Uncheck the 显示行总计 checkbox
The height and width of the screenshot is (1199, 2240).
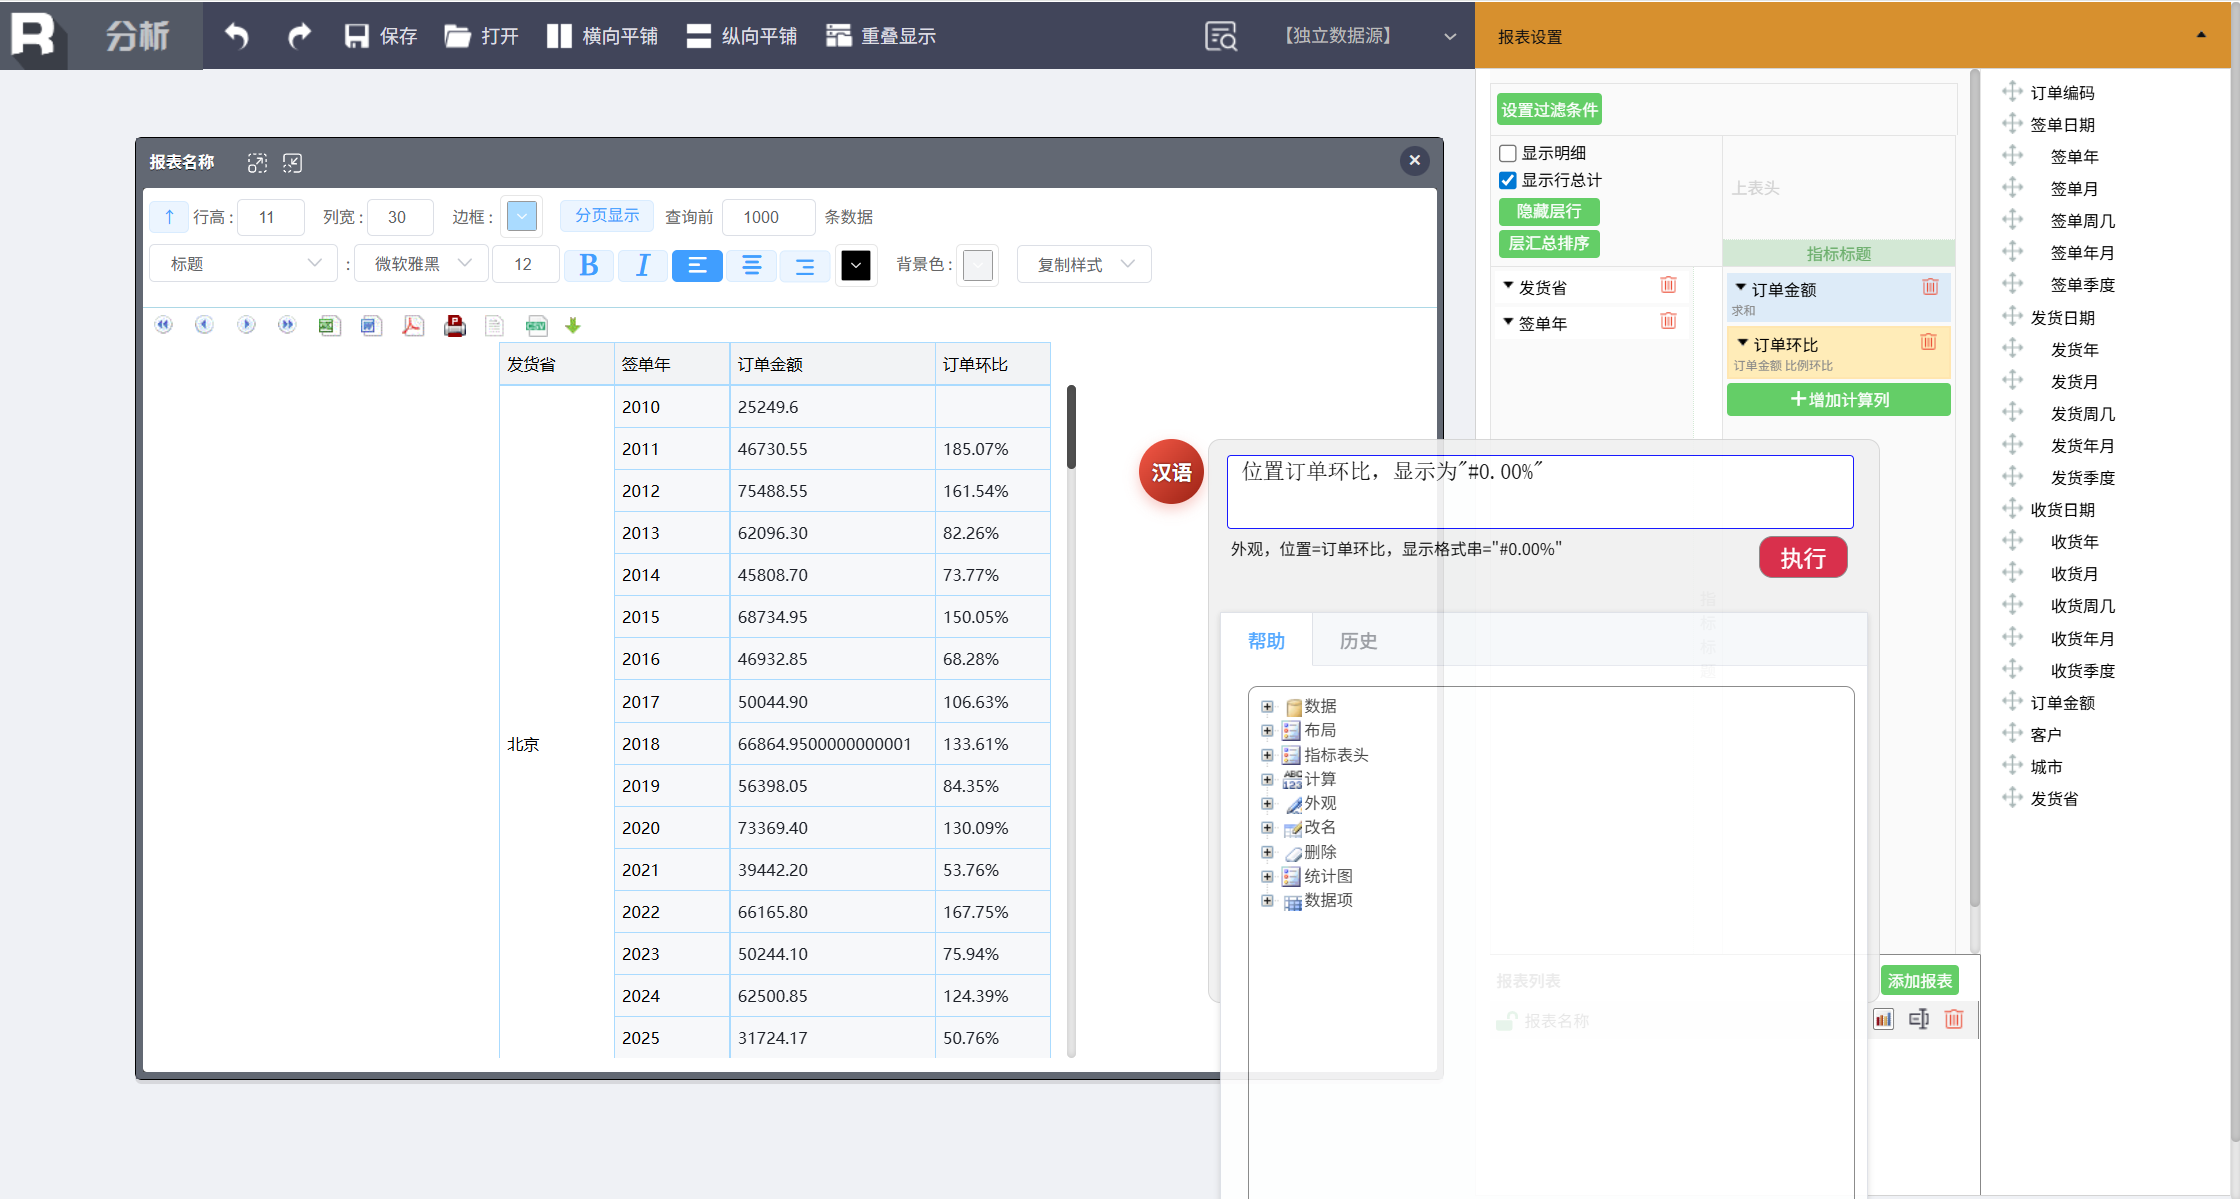point(1508,180)
